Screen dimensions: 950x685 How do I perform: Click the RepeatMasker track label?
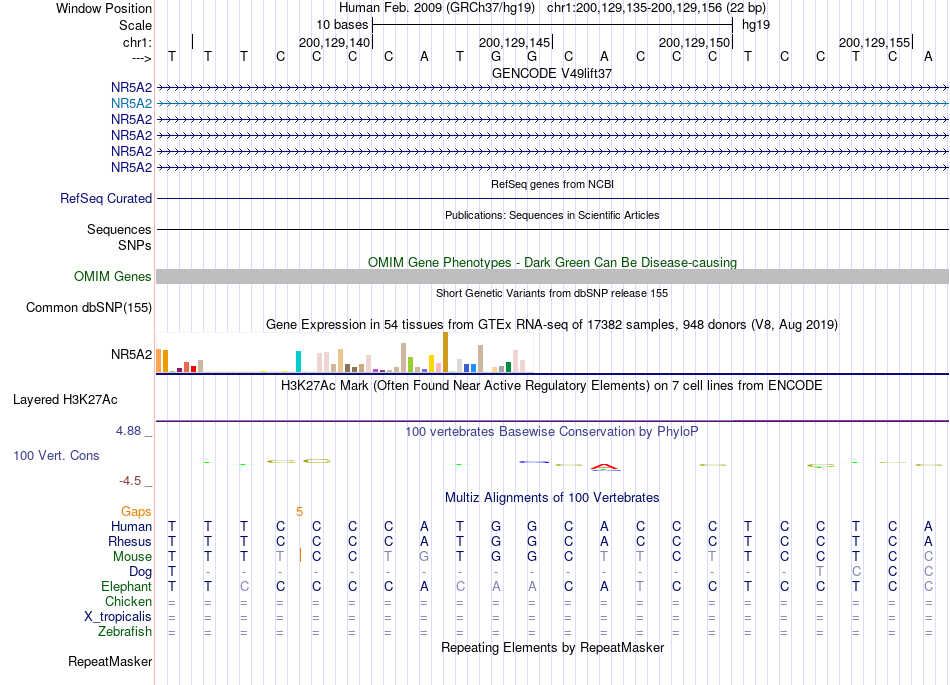point(110,661)
